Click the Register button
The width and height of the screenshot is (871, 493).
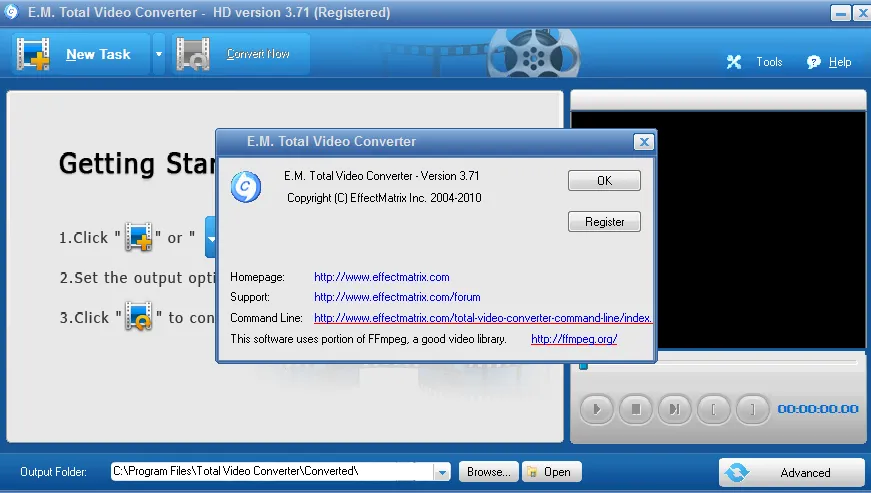(604, 222)
